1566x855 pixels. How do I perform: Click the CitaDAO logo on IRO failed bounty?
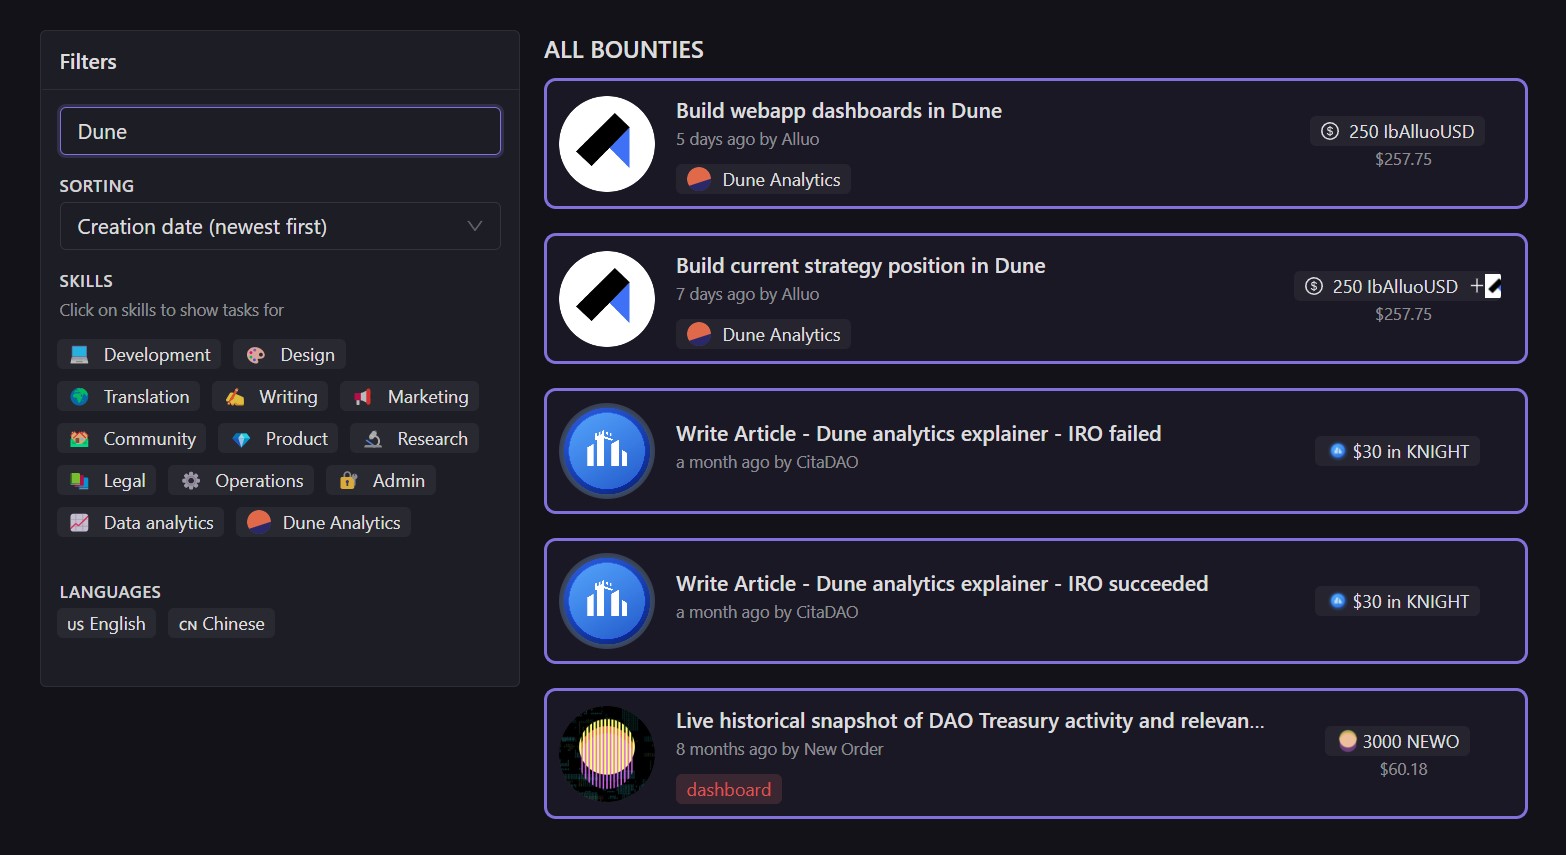pyautogui.click(x=607, y=451)
